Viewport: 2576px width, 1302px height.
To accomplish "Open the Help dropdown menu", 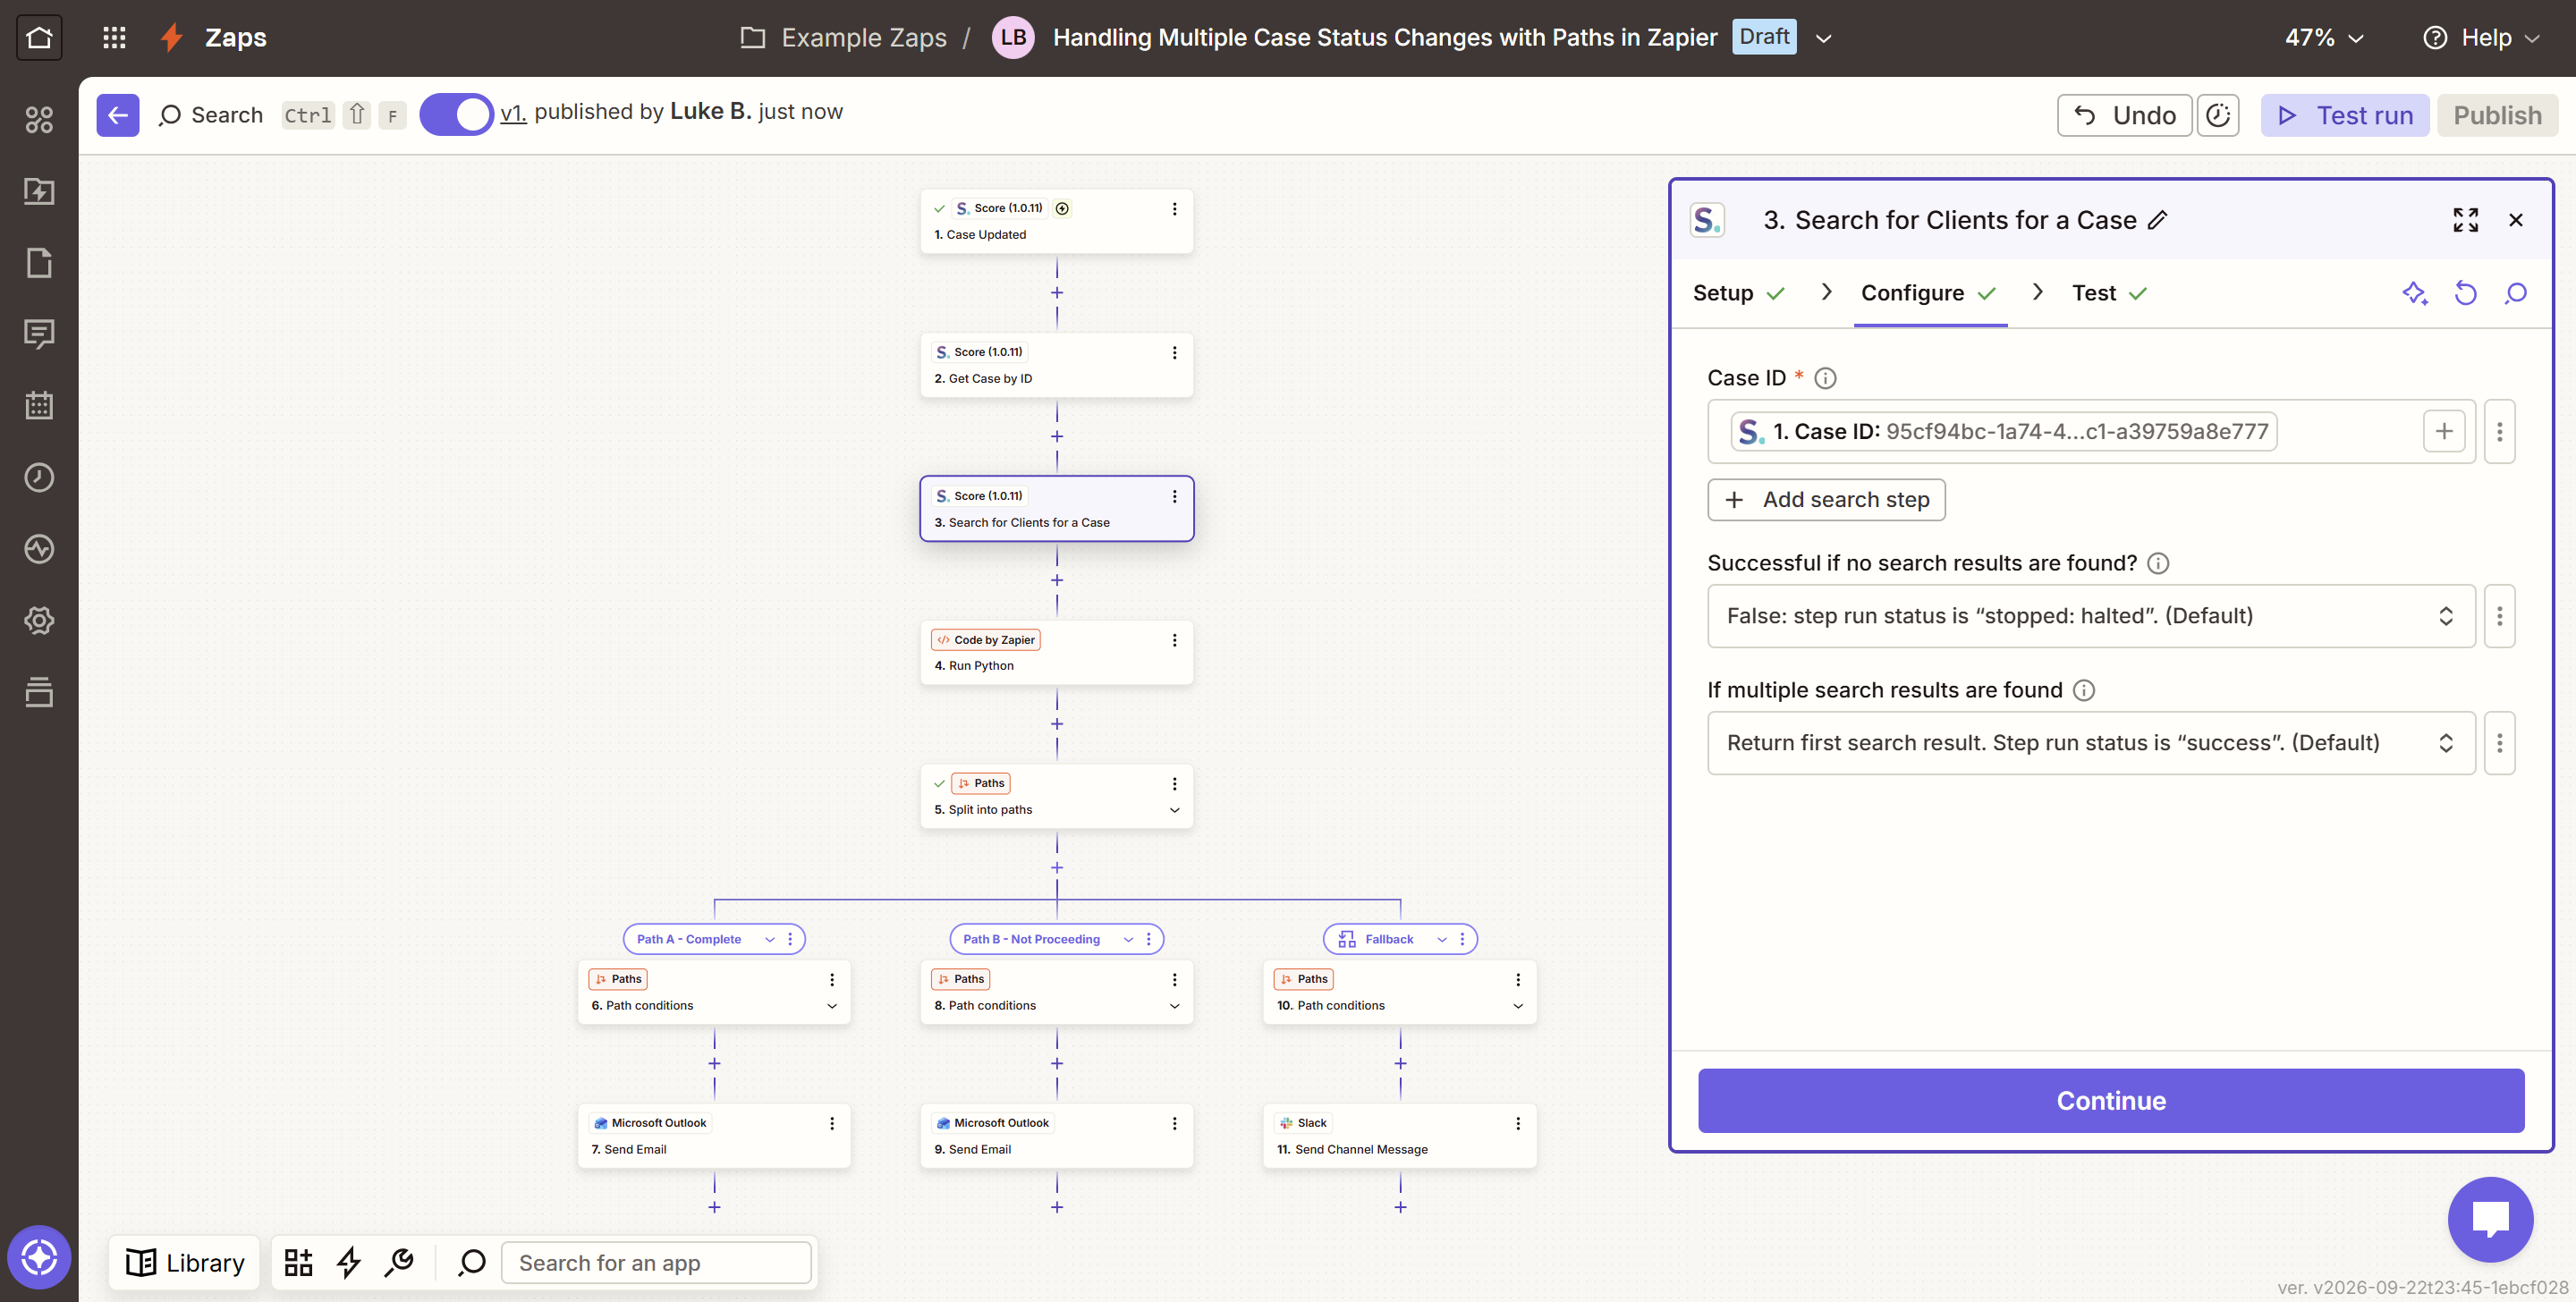I will (2482, 38).
